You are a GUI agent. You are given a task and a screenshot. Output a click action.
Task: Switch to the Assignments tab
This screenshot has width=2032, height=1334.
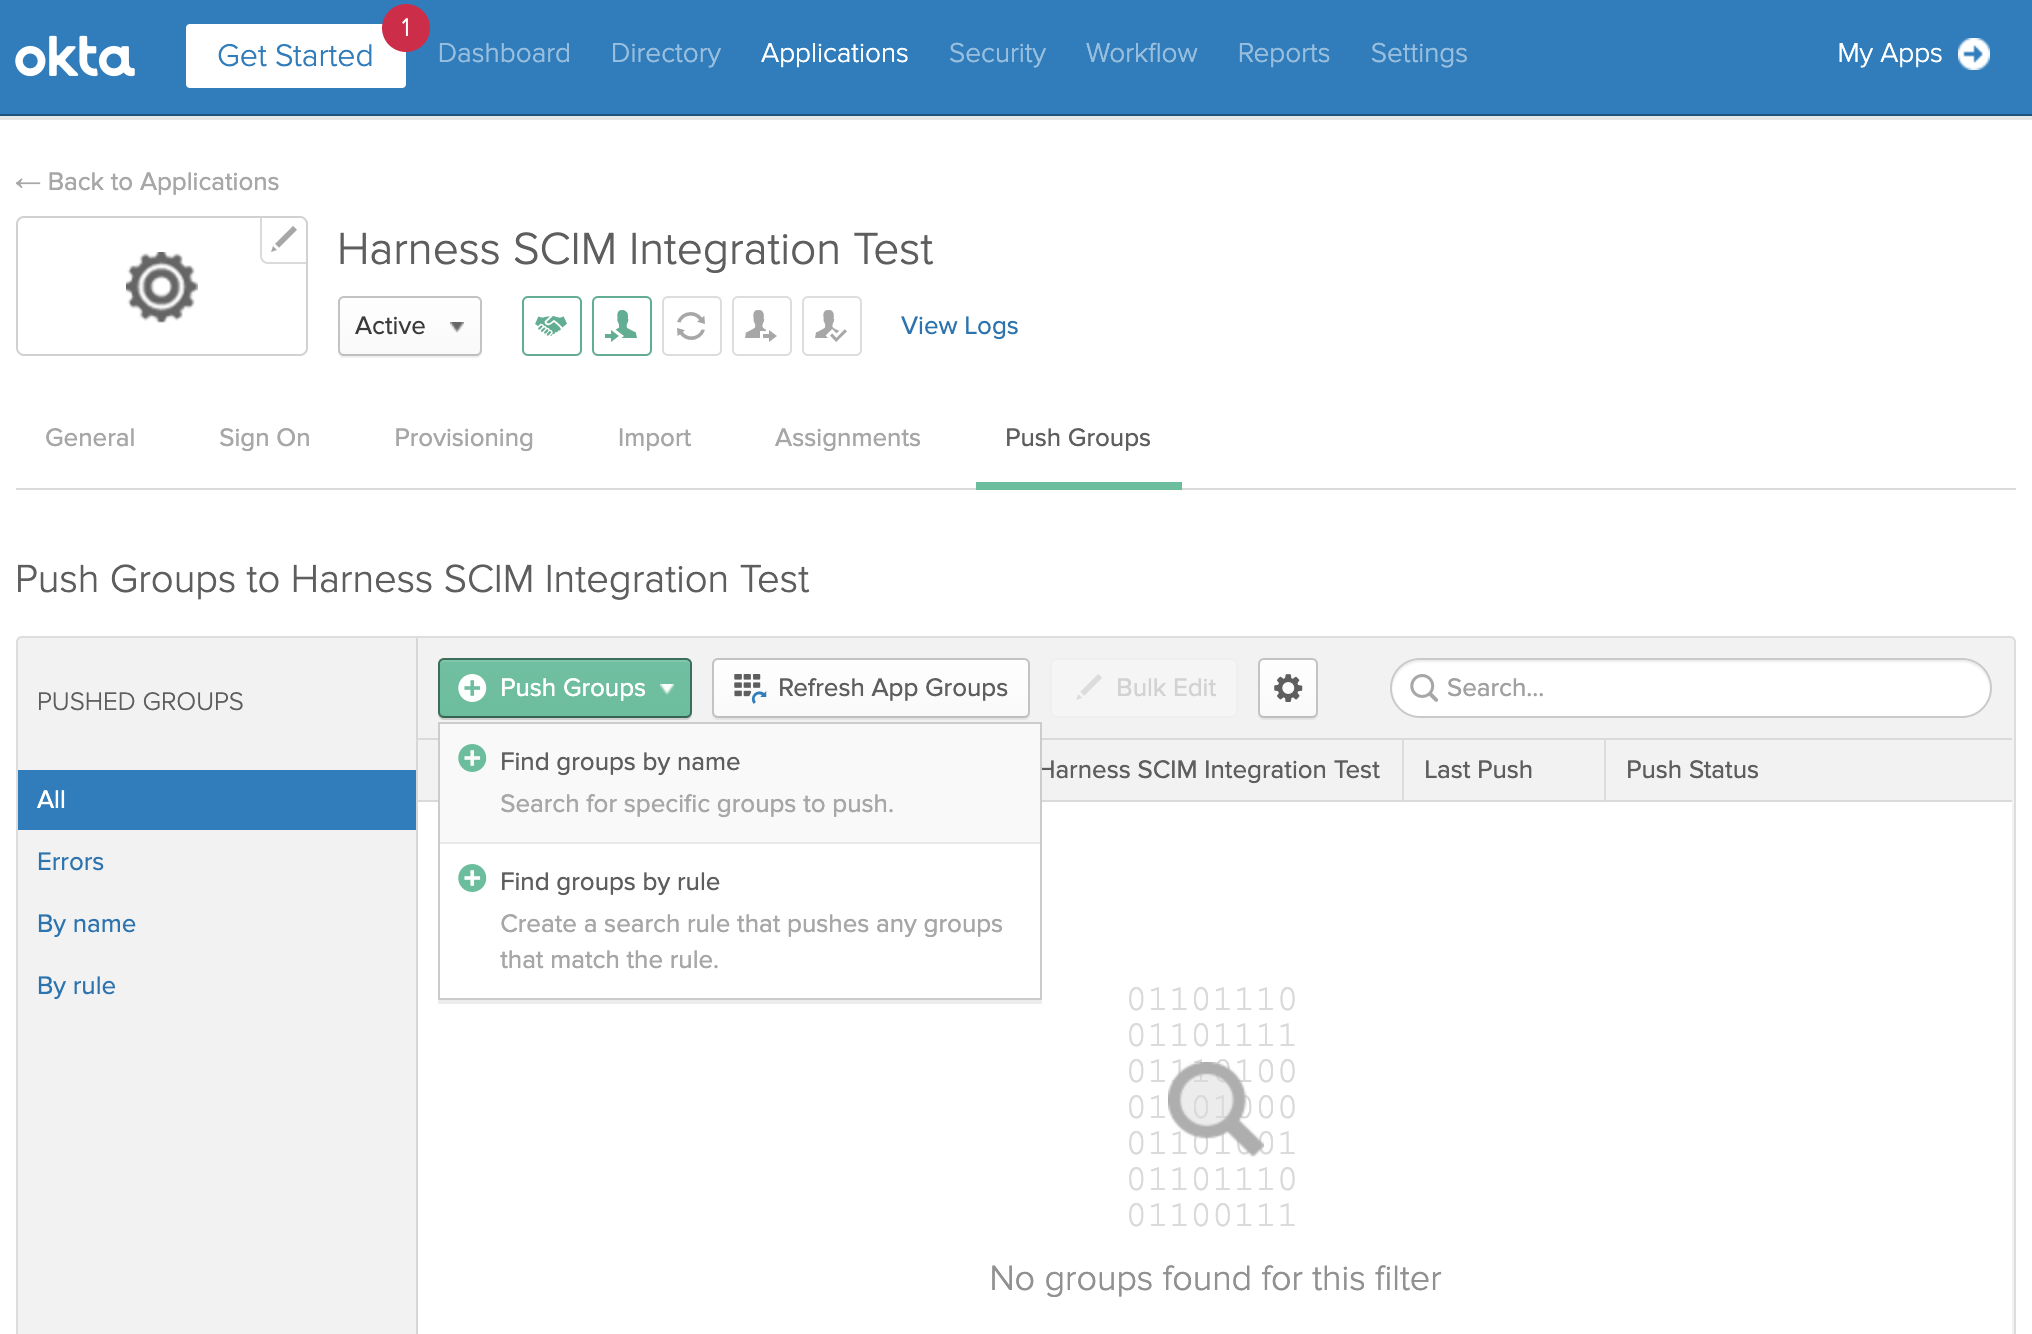click(x=847, y=438)
